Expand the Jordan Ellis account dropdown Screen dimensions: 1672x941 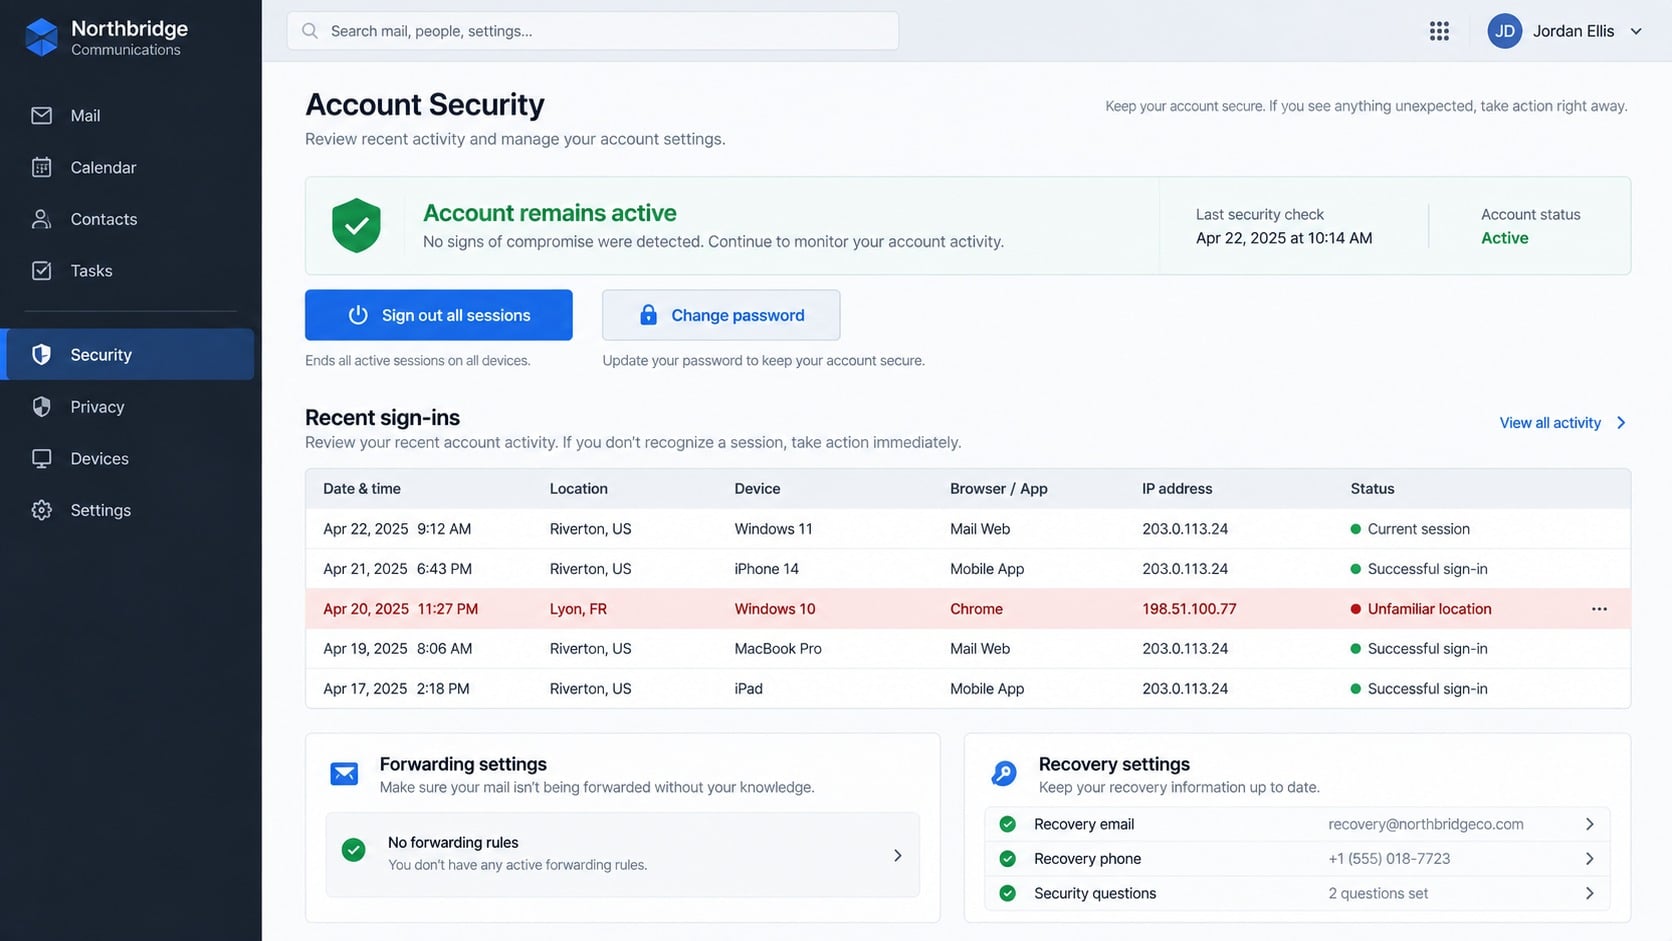(1636, 31)
